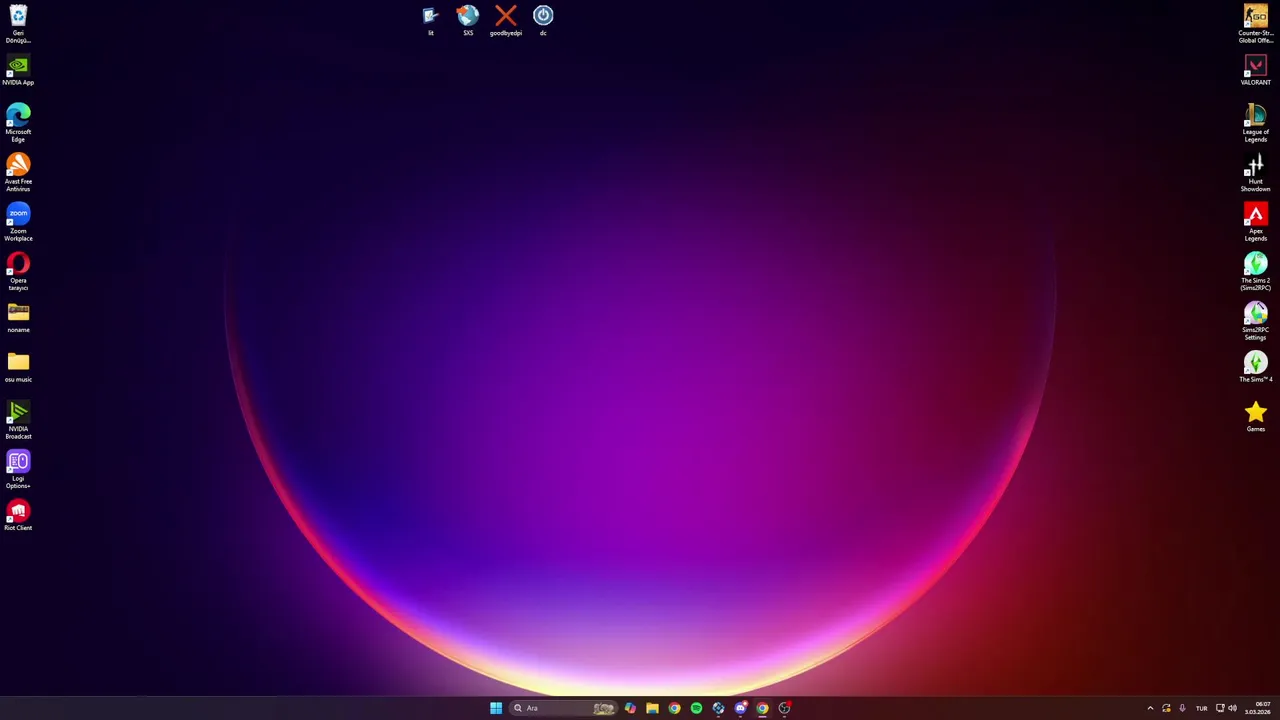1280x720 pixels.
Task: Open Logi Options+ desktop icon
Action: pos(18,470)
